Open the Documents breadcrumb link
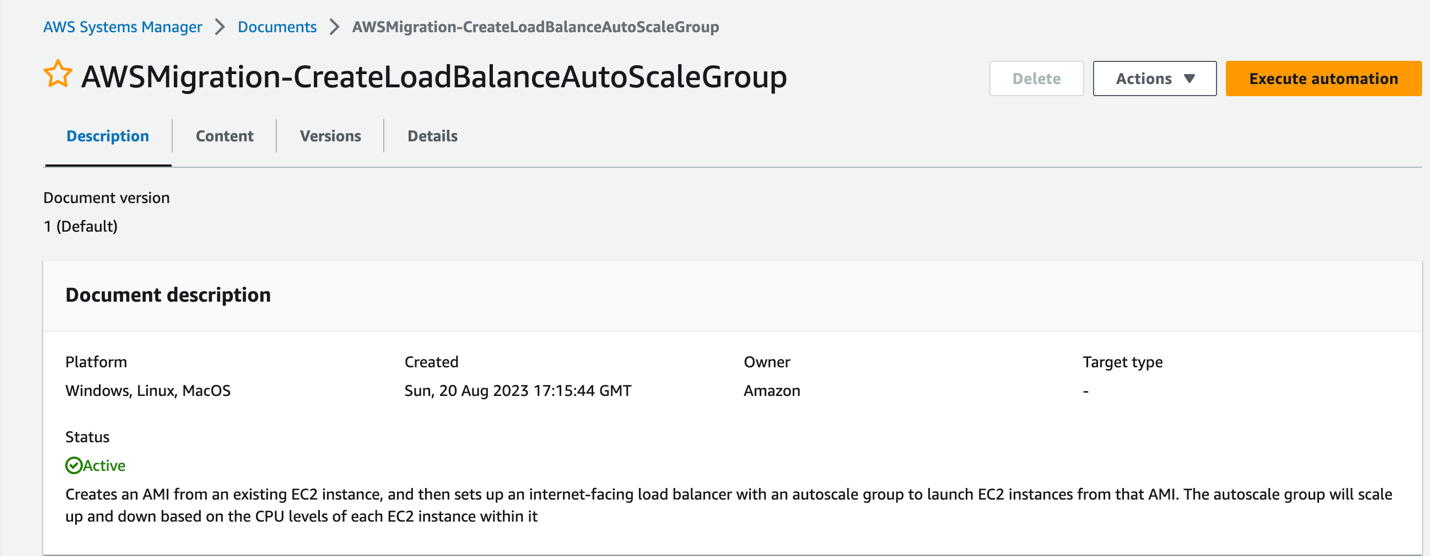The image size is (1430, 559). pos(277,27)
